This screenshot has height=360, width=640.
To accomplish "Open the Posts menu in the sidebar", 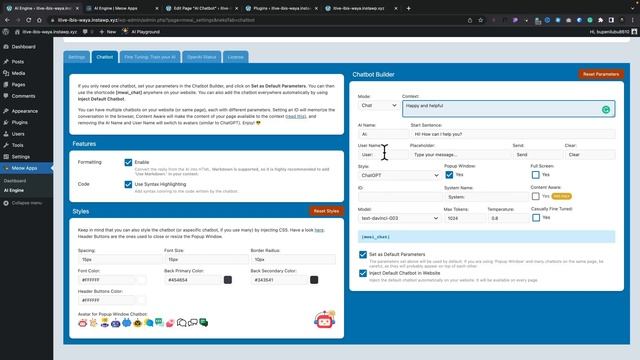I will point(18,62).
